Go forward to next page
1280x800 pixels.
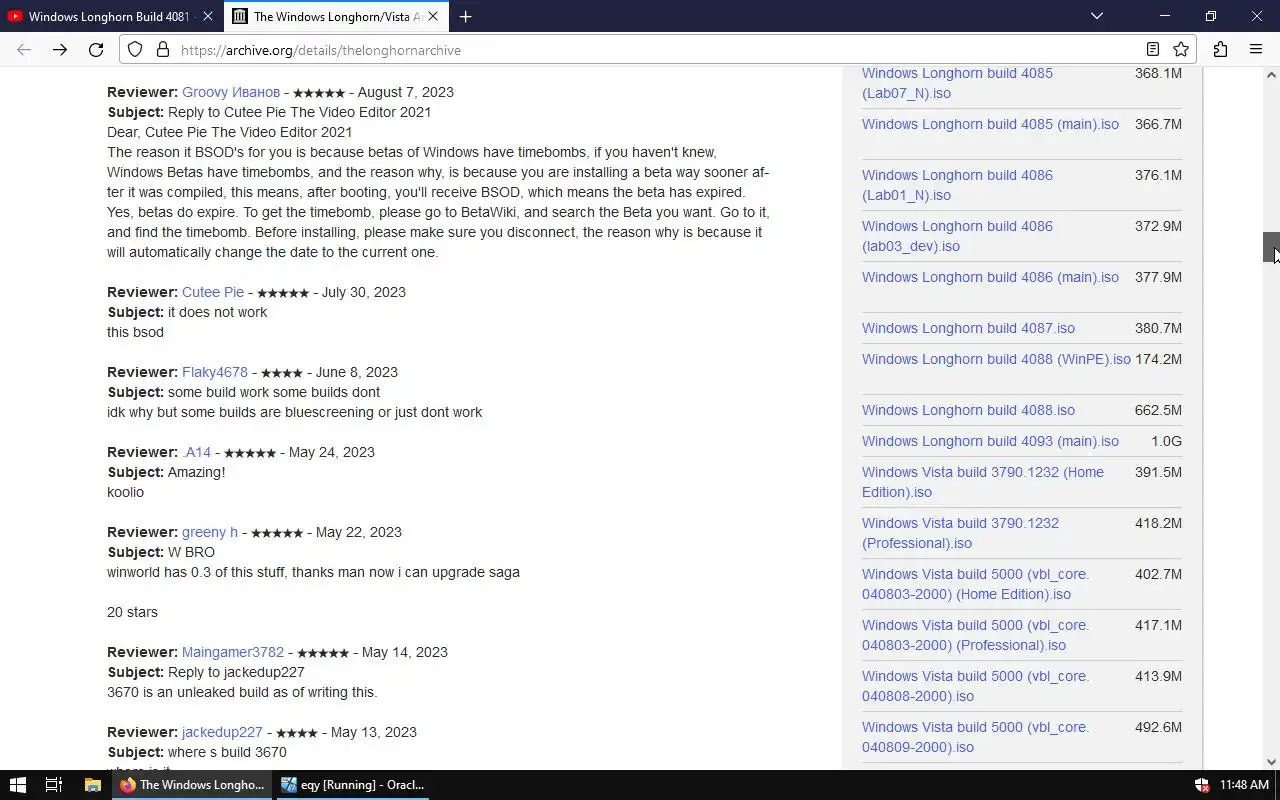[60, 50]
